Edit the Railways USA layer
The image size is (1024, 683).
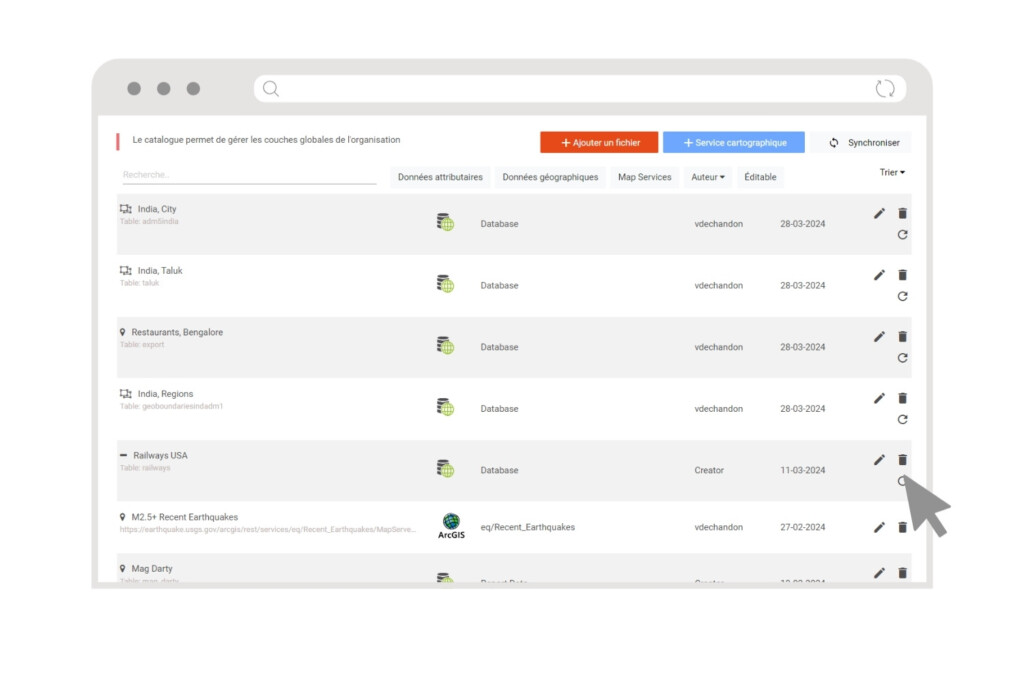pyautogui.click(x=879, y=460)
